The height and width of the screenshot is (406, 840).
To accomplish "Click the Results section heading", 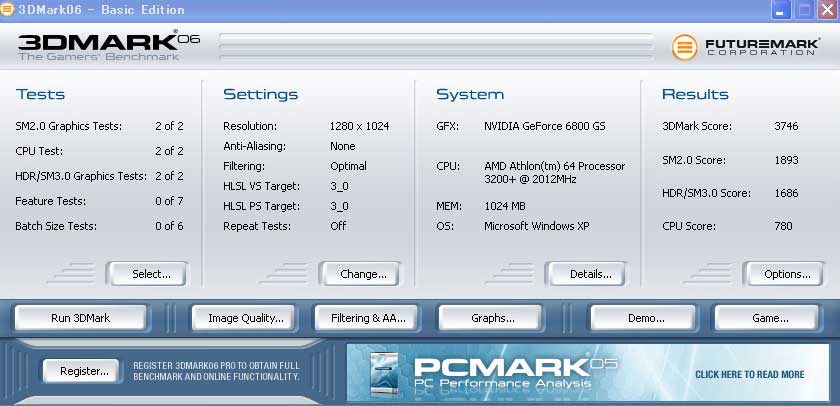I will 695,94.
